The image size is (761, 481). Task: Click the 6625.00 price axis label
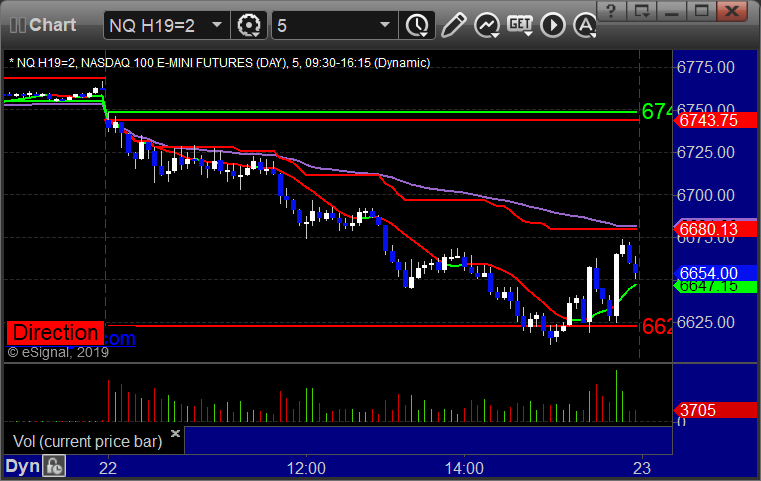[706, 322]
